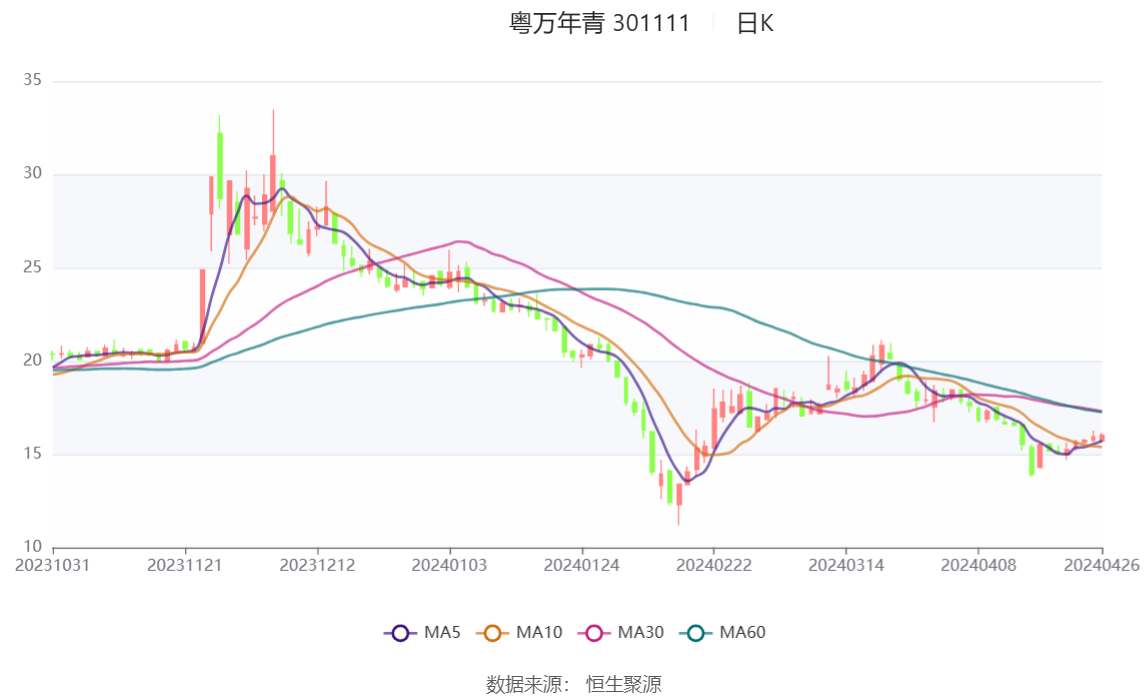Toggle the MA30 pink legend marker
This screenshot has height=699, width=1148.
tap(594, 633)
